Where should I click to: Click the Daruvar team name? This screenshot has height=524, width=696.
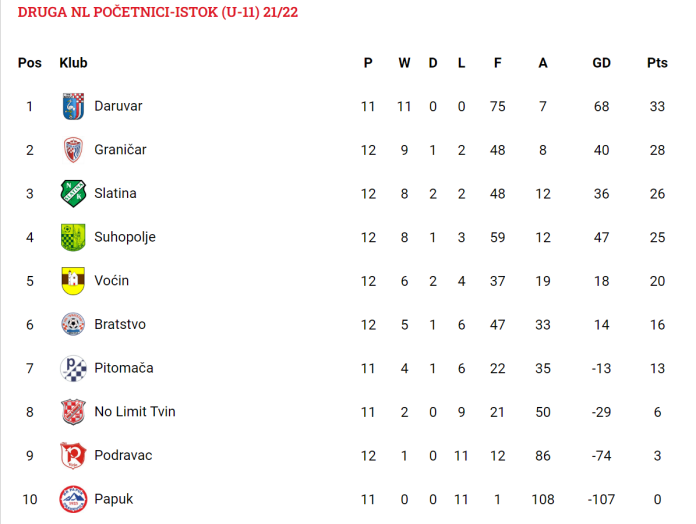click(118, 106)
